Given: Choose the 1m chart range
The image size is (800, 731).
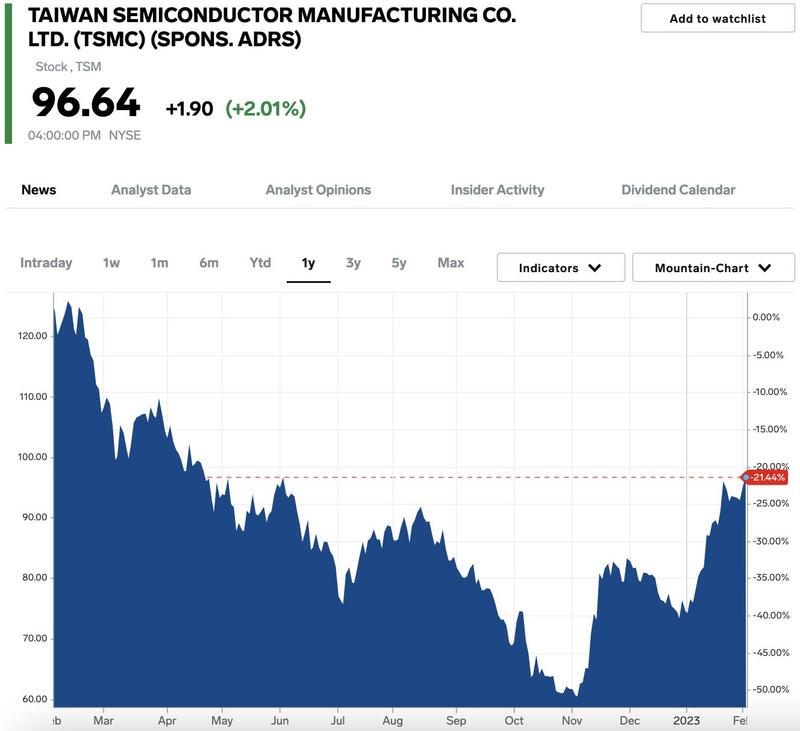Looking at the screenshot, I should [159, 263].
